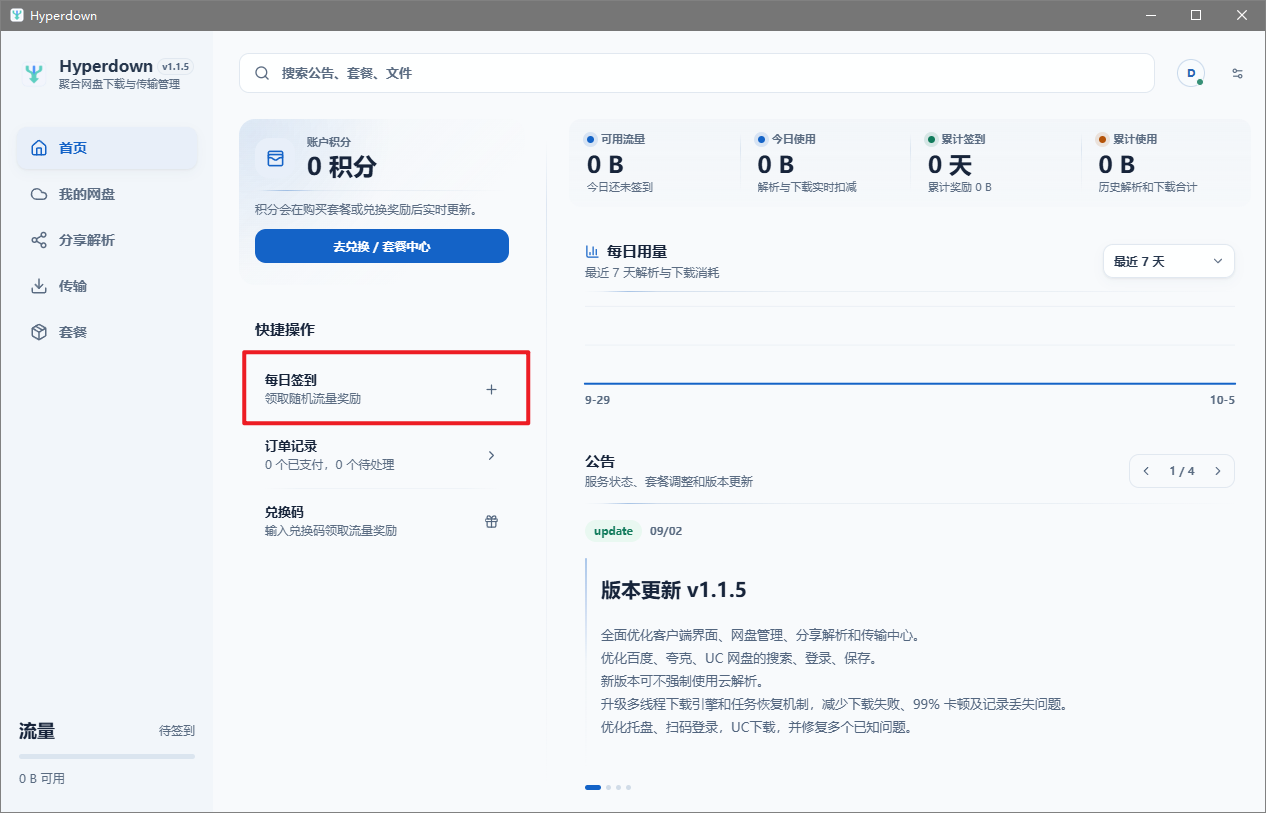Click the 流量 usage progress bar
Screen dimensions: 1266x813
(107, 756)
